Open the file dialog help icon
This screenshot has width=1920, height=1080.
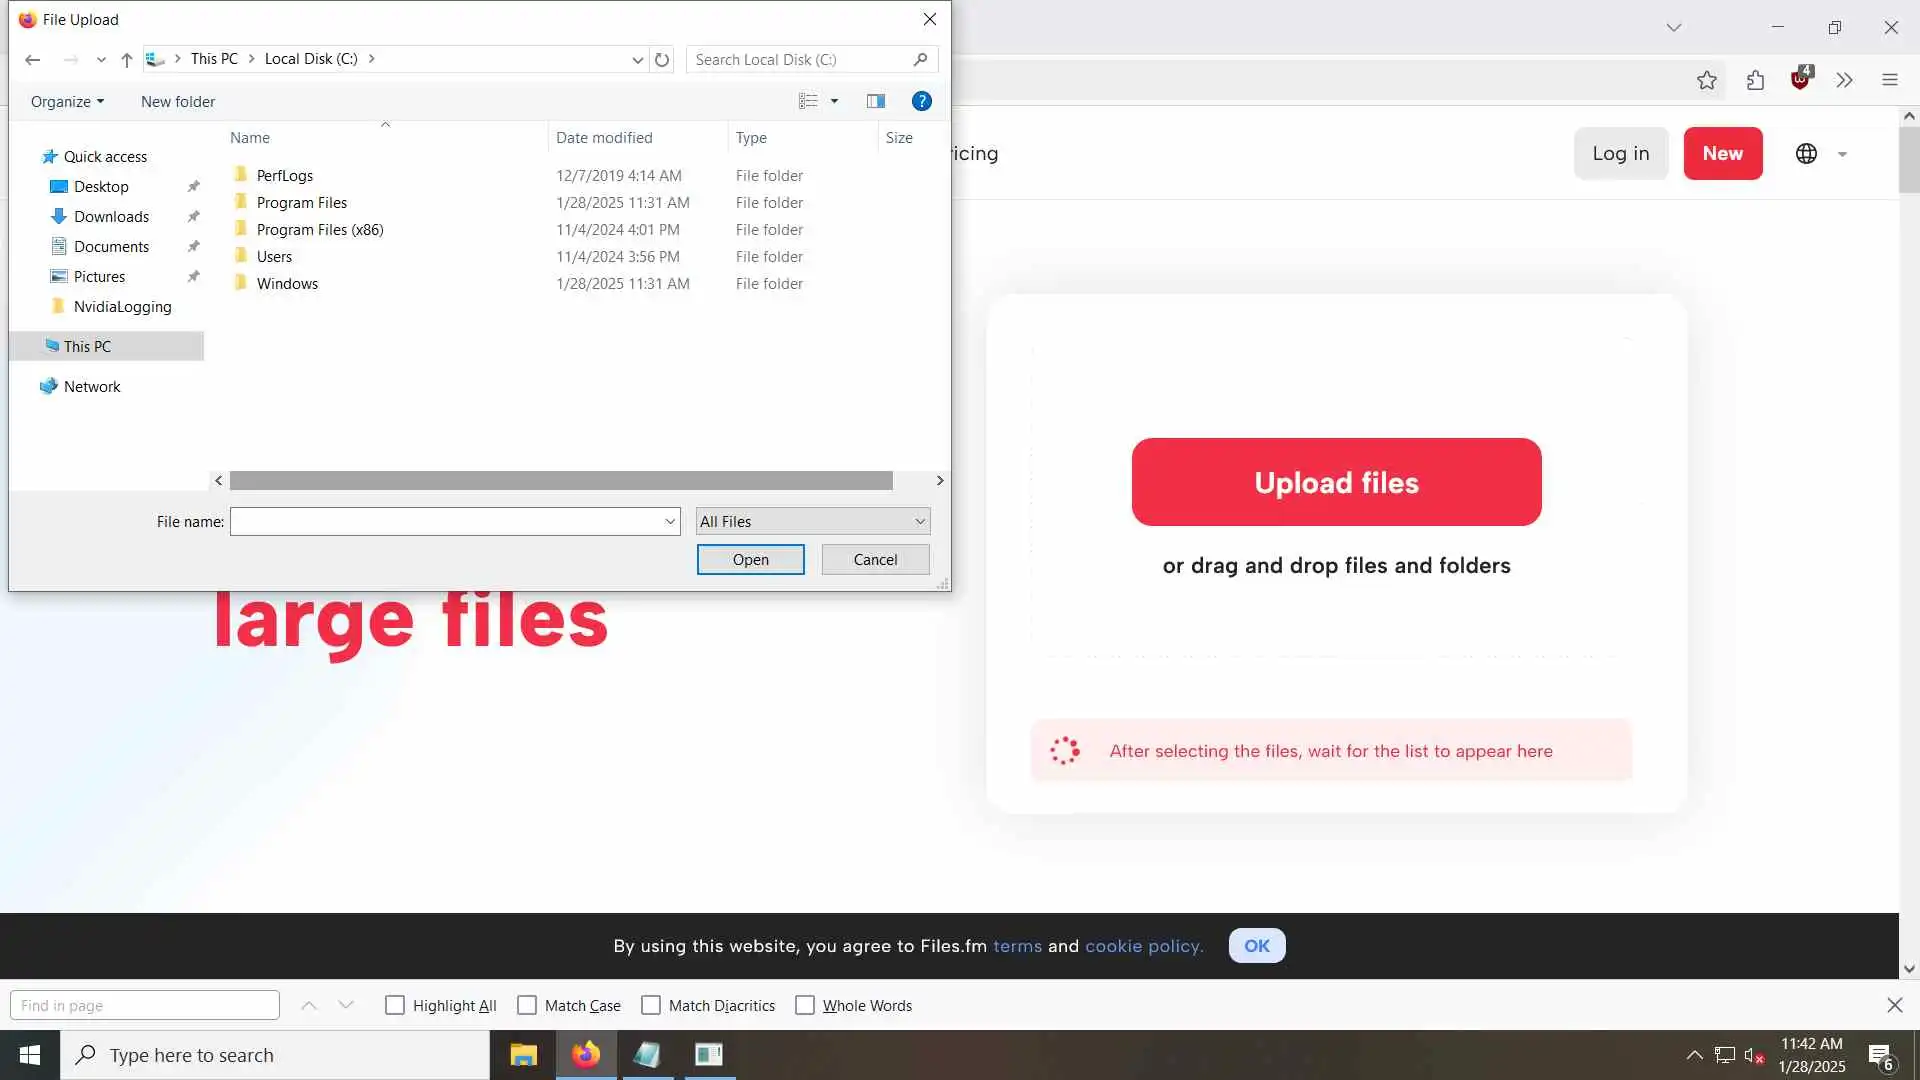(x=922, y=101)
